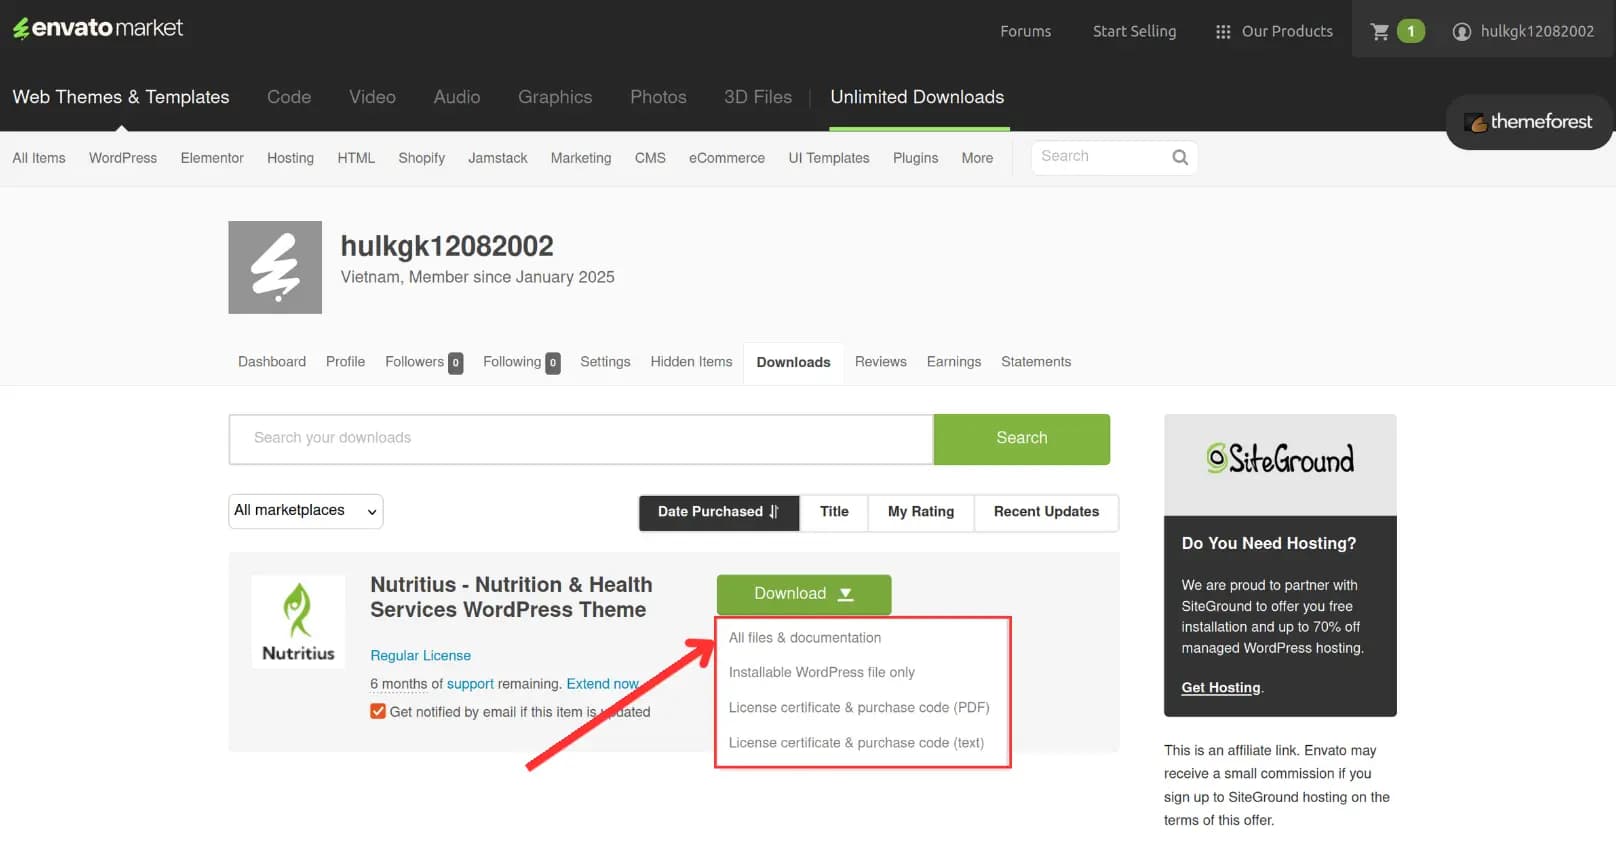This screenshot has height=846, width=1616.
Task: Open the Video marketplace category
Action: [x=372, y=97]
